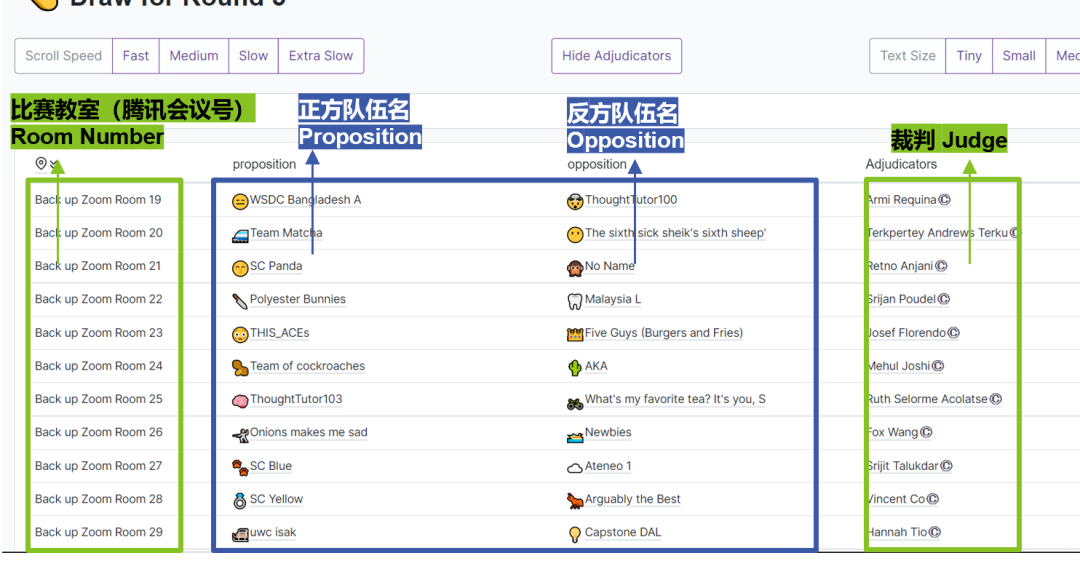The image size is (1080, 569).
Task: Click the lightbulb icon next to Capstone DAL
Action: [x=575, y=534]
